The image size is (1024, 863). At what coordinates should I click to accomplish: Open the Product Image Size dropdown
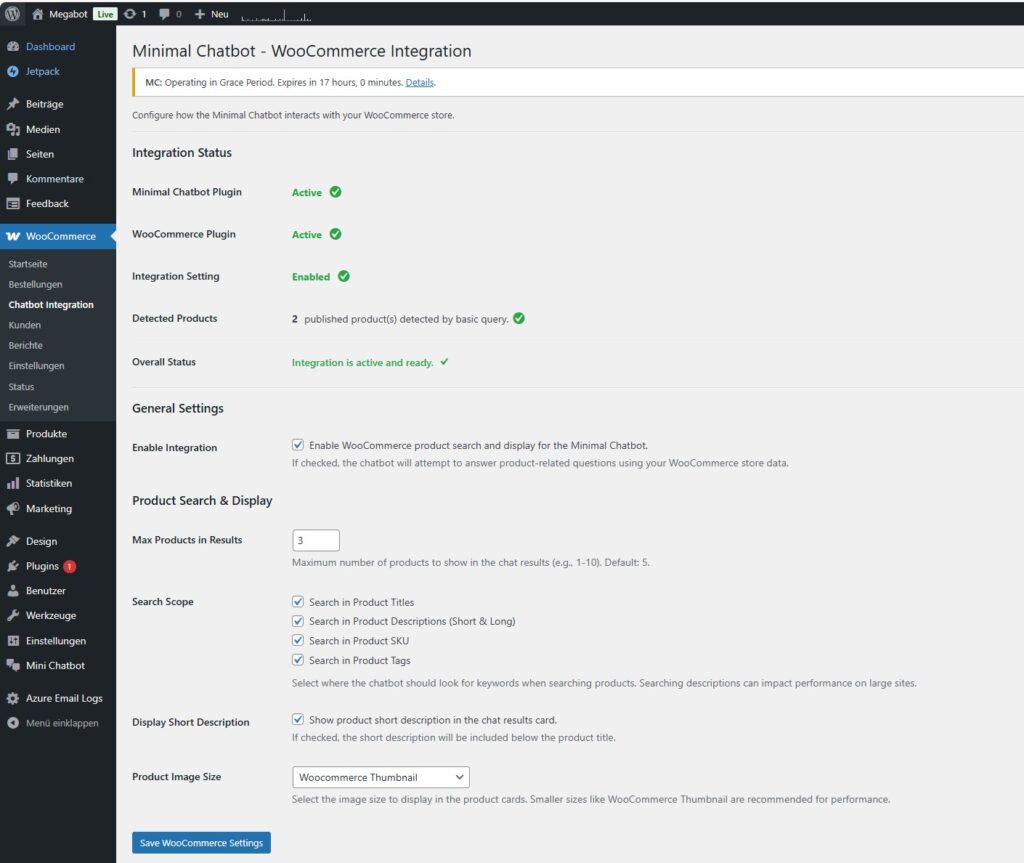point(381,777)
